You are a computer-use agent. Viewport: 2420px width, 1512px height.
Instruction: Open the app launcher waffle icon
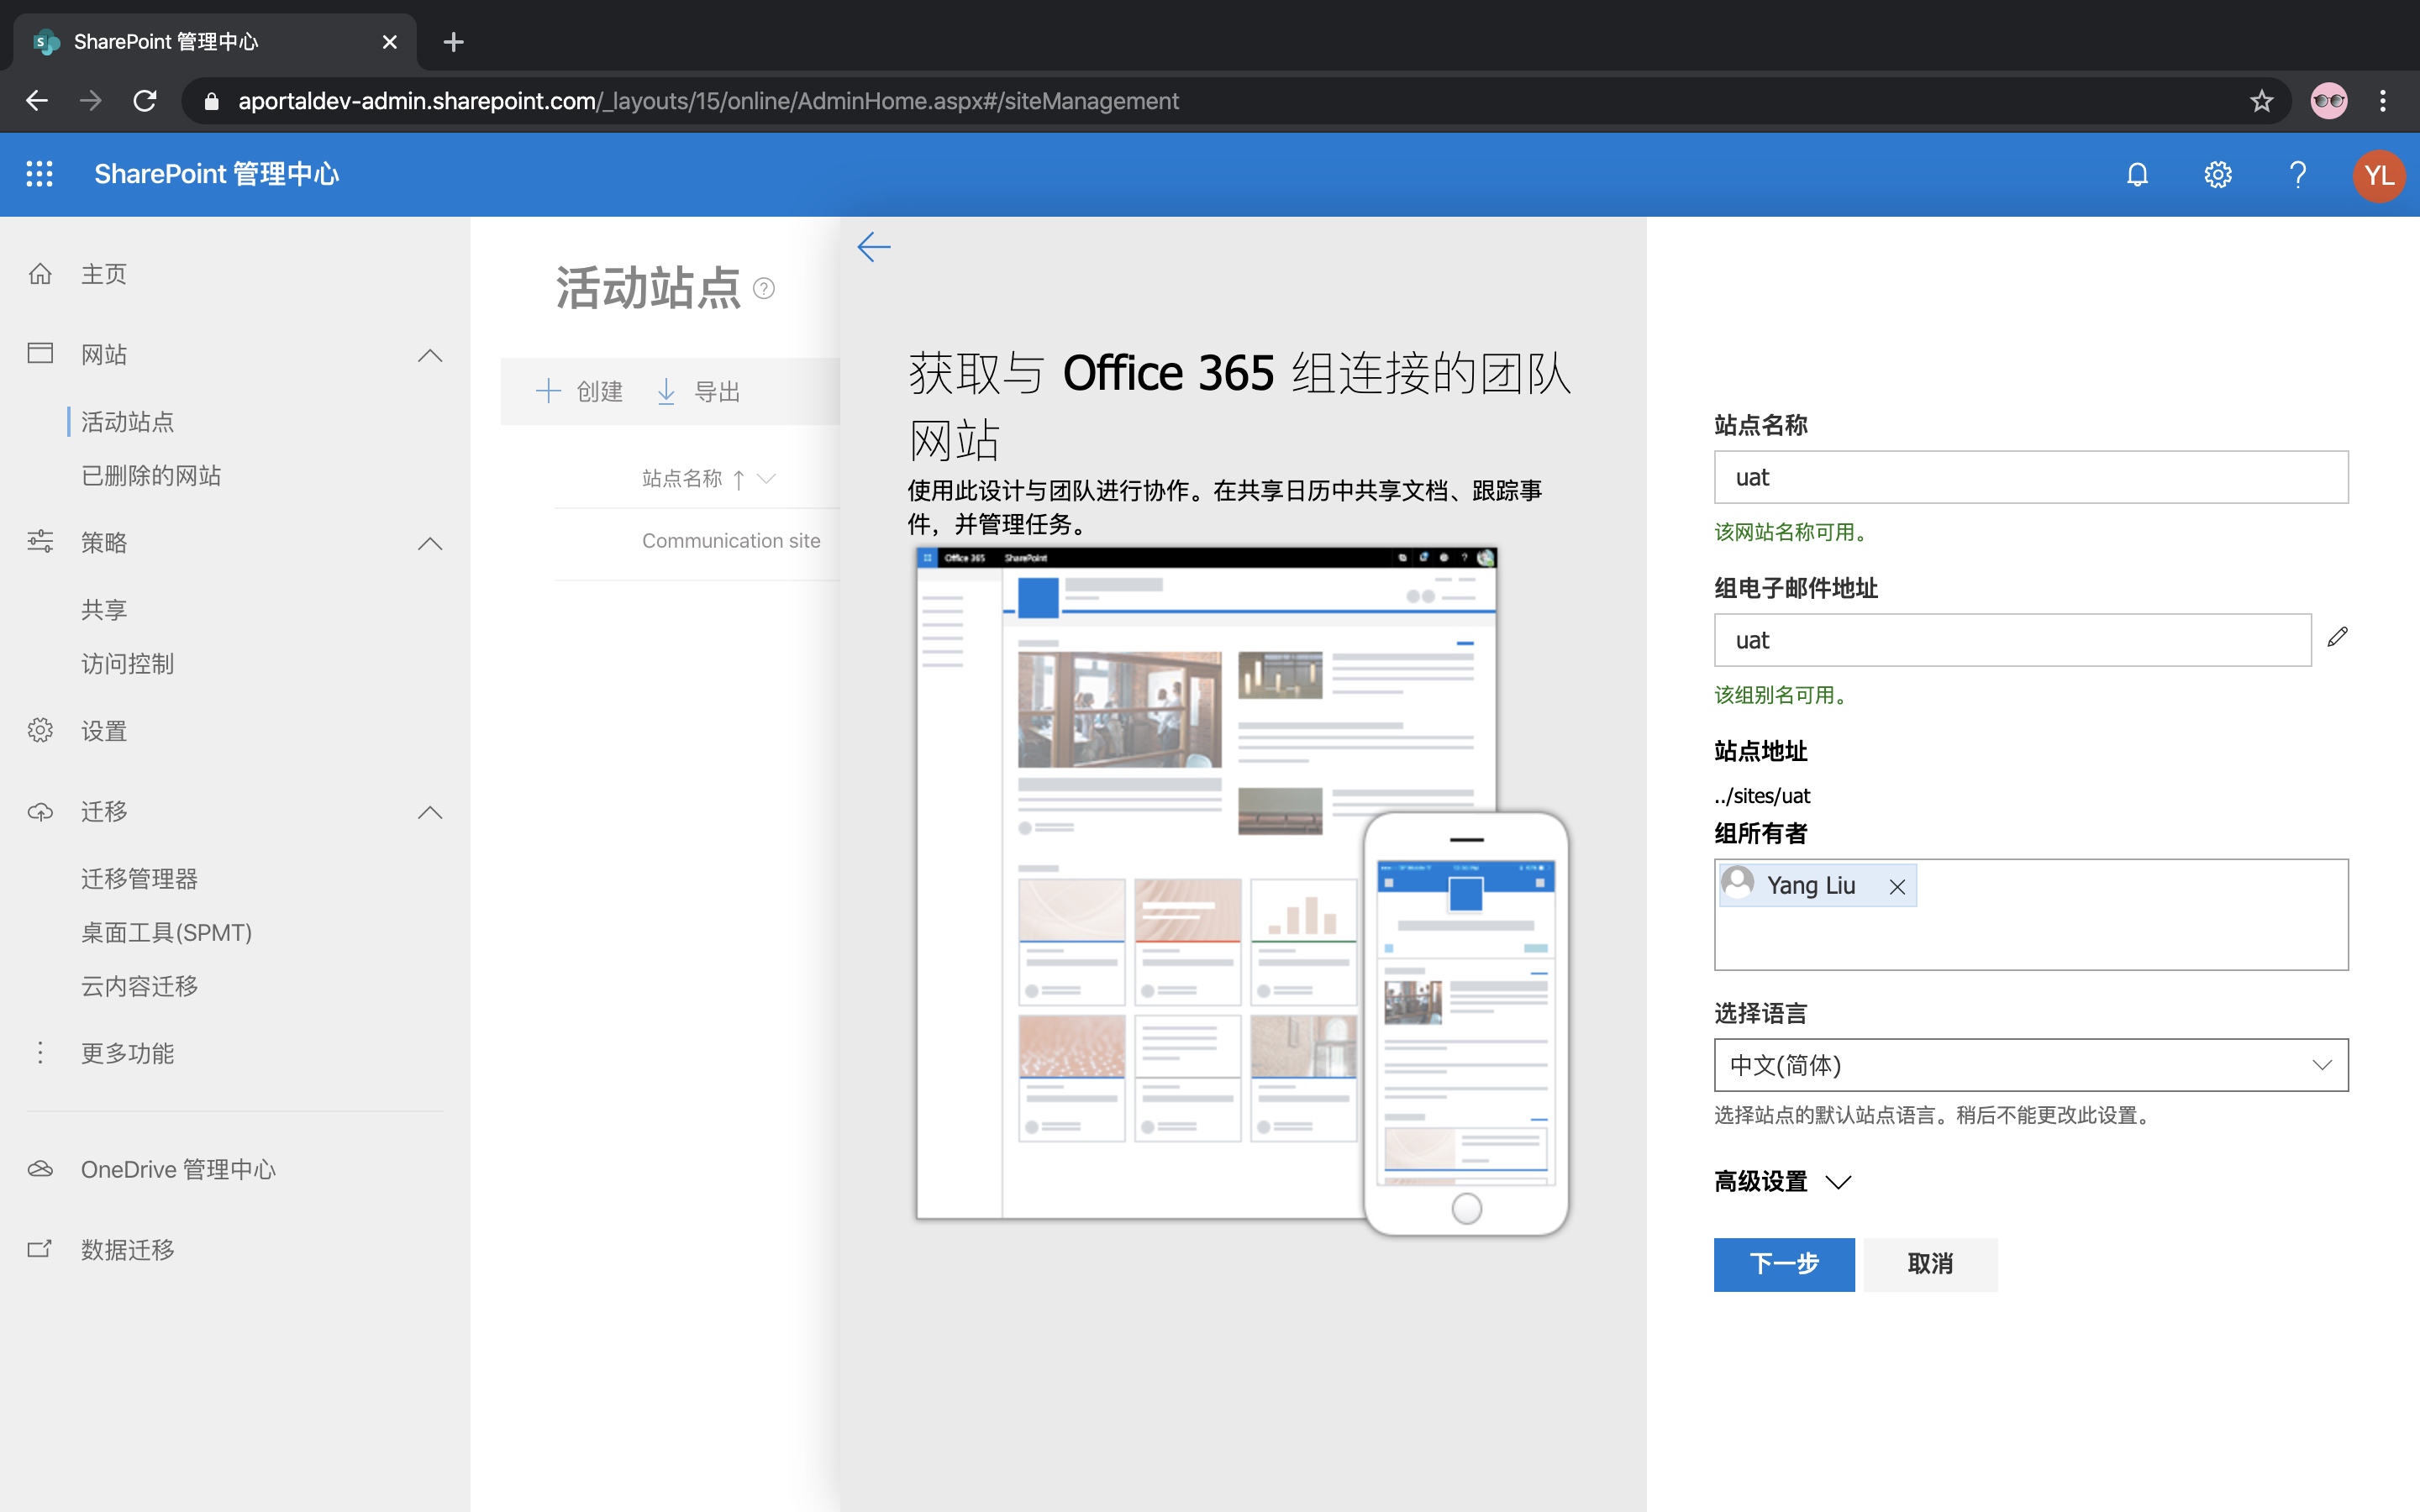tap(39, 174)
